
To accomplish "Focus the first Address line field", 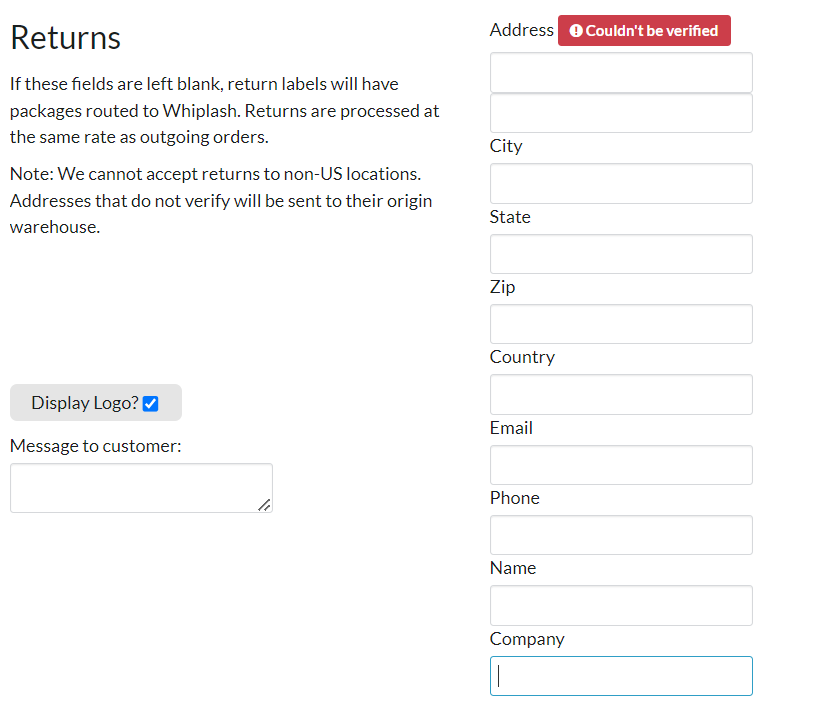I will point(621,72).
